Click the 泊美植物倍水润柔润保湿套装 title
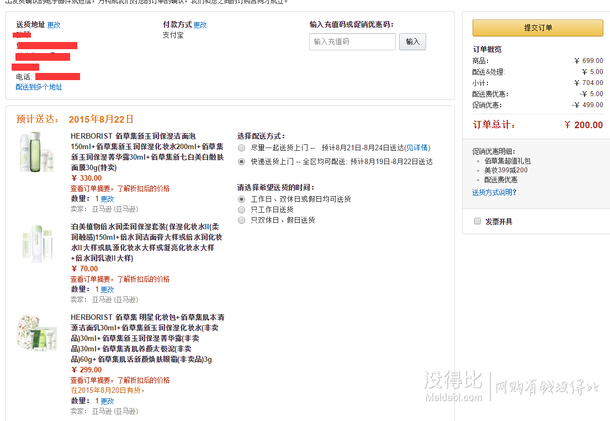This screenshot has width=610, height=421. click(146, 242)
